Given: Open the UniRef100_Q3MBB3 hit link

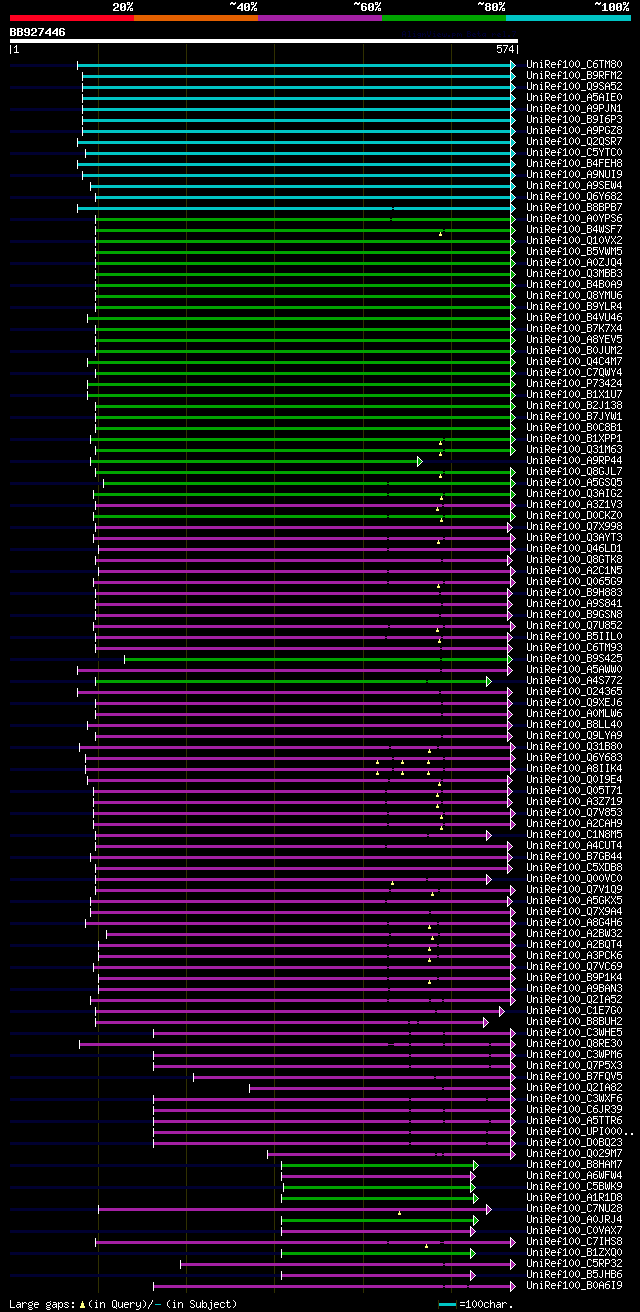Looking at the screenshot, I should click(x=574, y=274).
